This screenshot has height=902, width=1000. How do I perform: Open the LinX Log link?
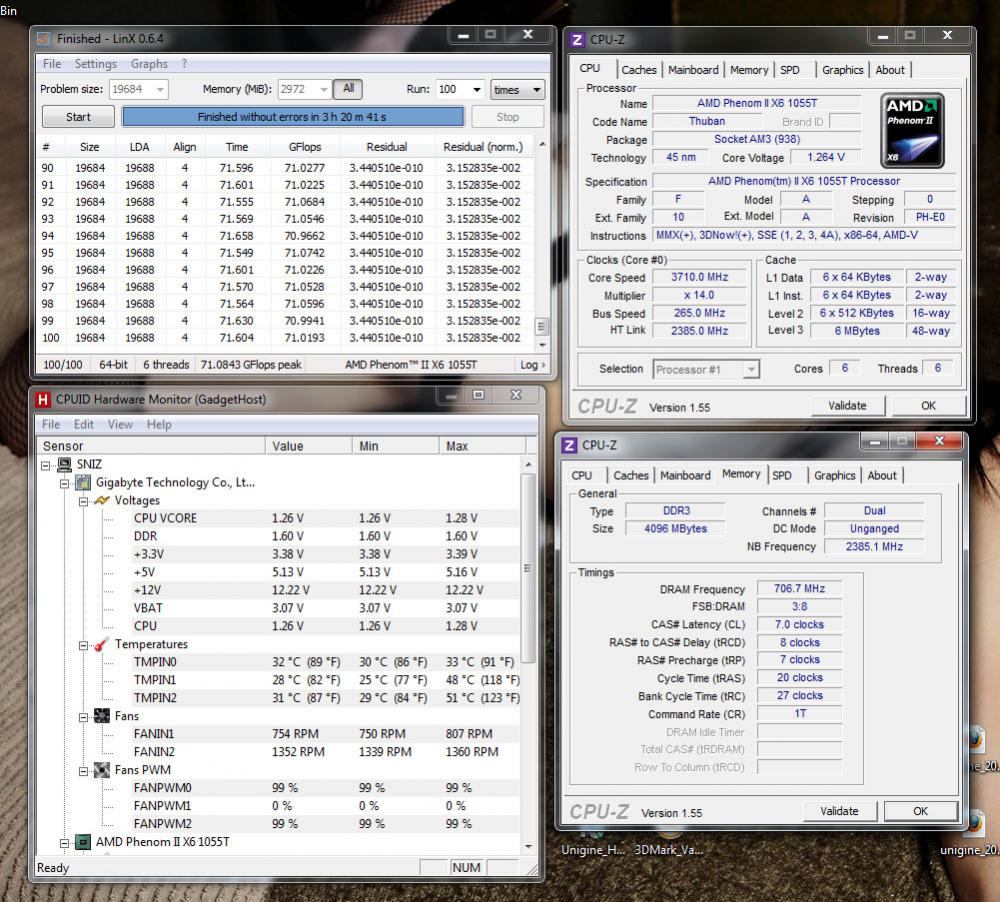[533, 365]
